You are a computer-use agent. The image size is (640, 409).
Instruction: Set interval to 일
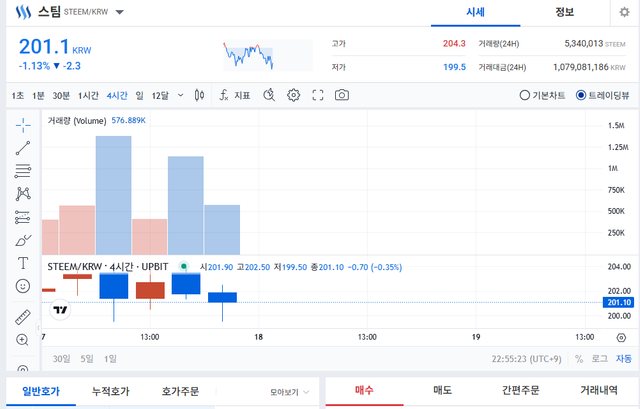140,96
